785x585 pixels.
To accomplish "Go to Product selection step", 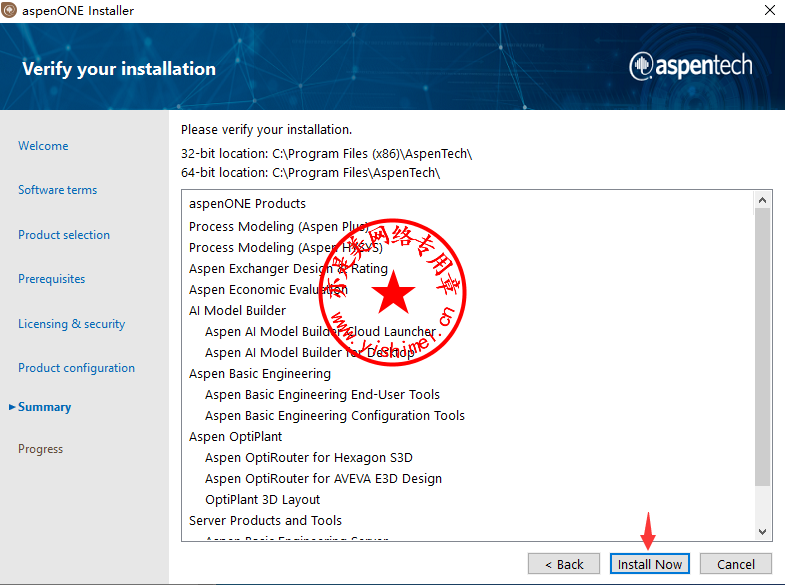I will point(64,235).
